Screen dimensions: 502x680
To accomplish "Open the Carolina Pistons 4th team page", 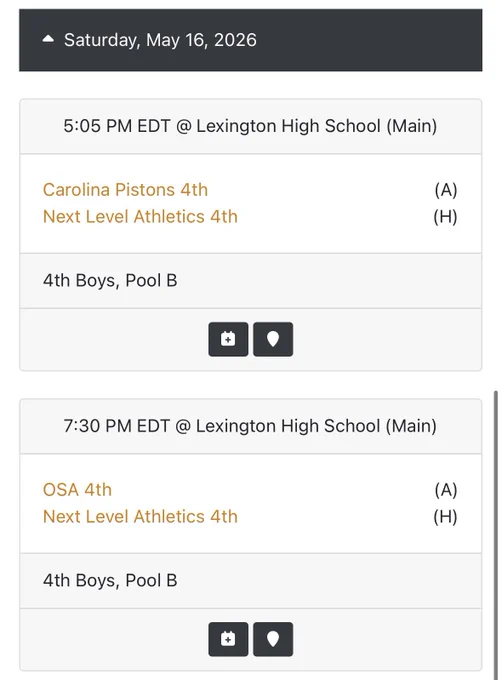I will coord(125,190).
